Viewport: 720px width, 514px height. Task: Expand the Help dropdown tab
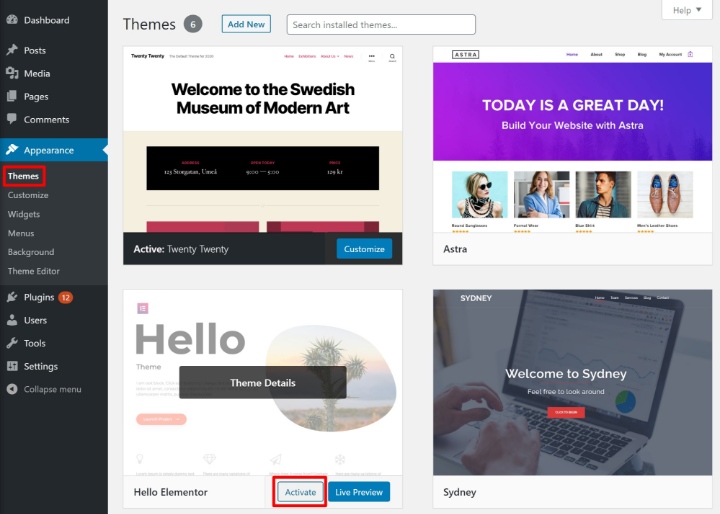[687, 10]
